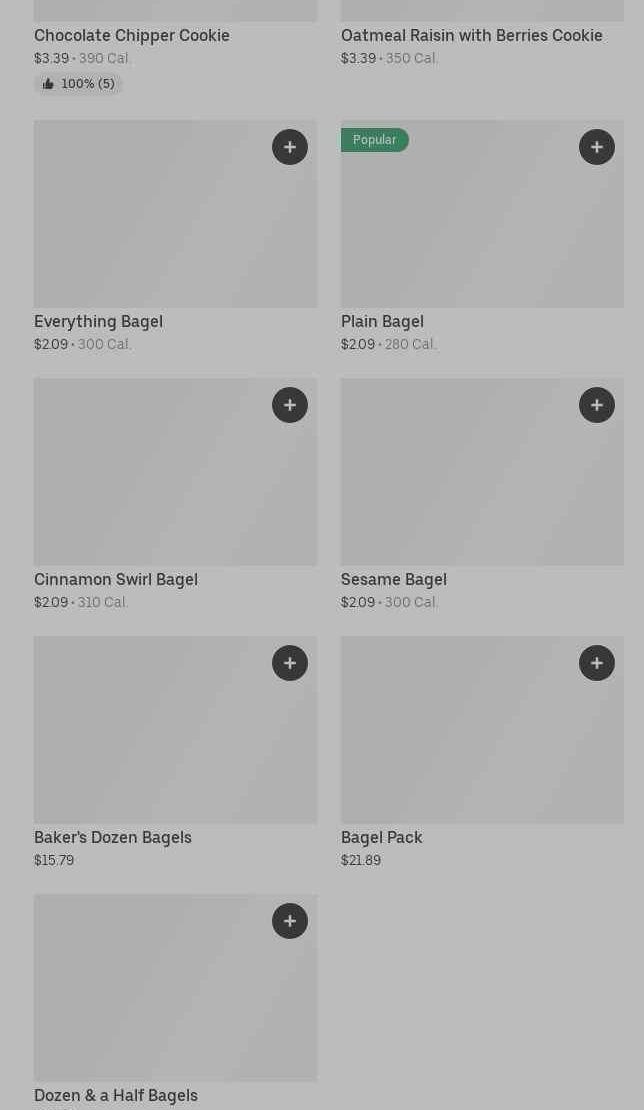644x1110 pixels.
Task: Add Cinnamon Swirl Bagel with plus icon
Action: (x=290, y=405)
